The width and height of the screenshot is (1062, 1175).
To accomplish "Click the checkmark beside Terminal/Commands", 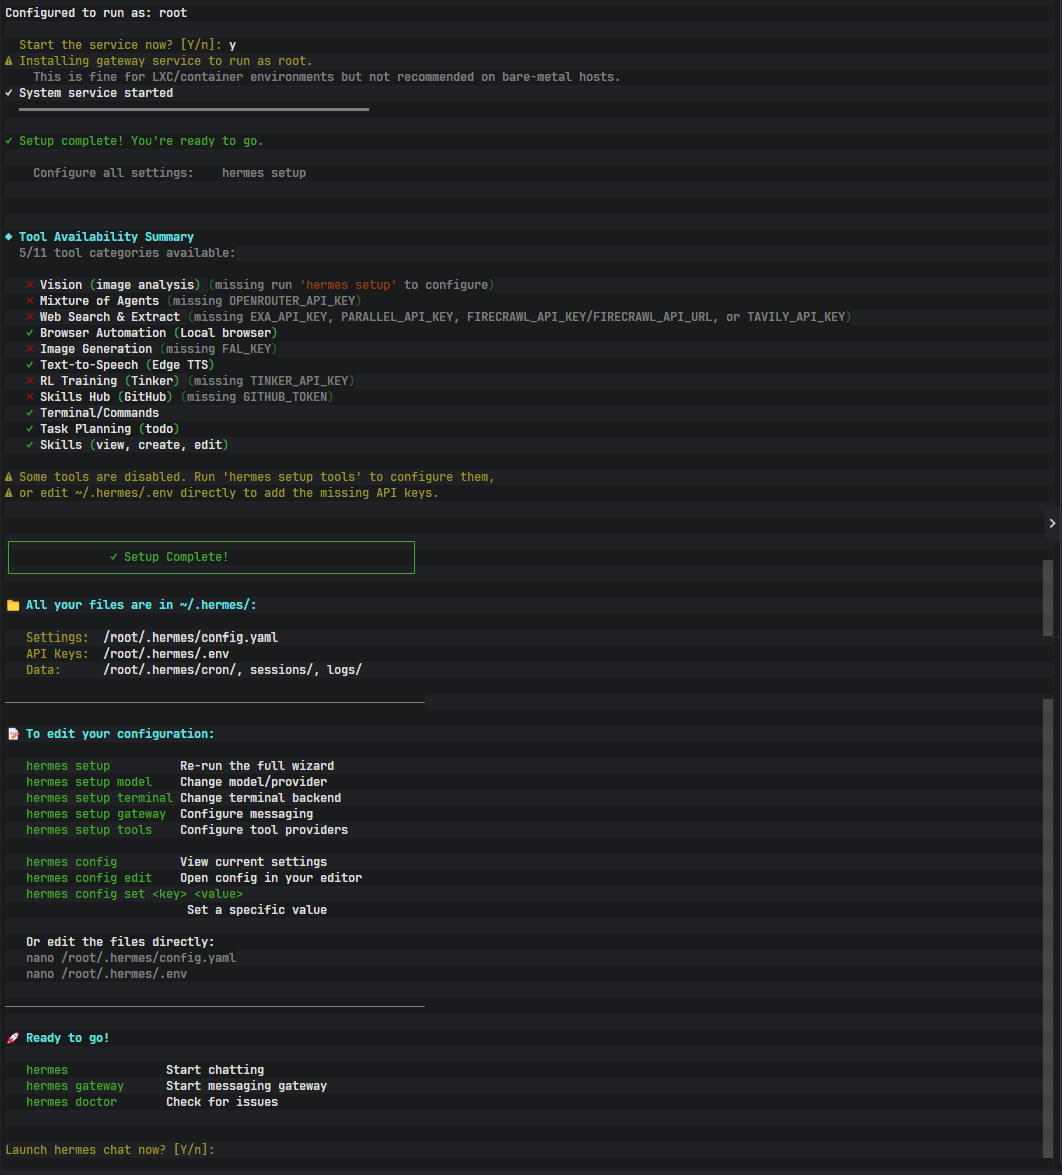I will click(30, 413).
